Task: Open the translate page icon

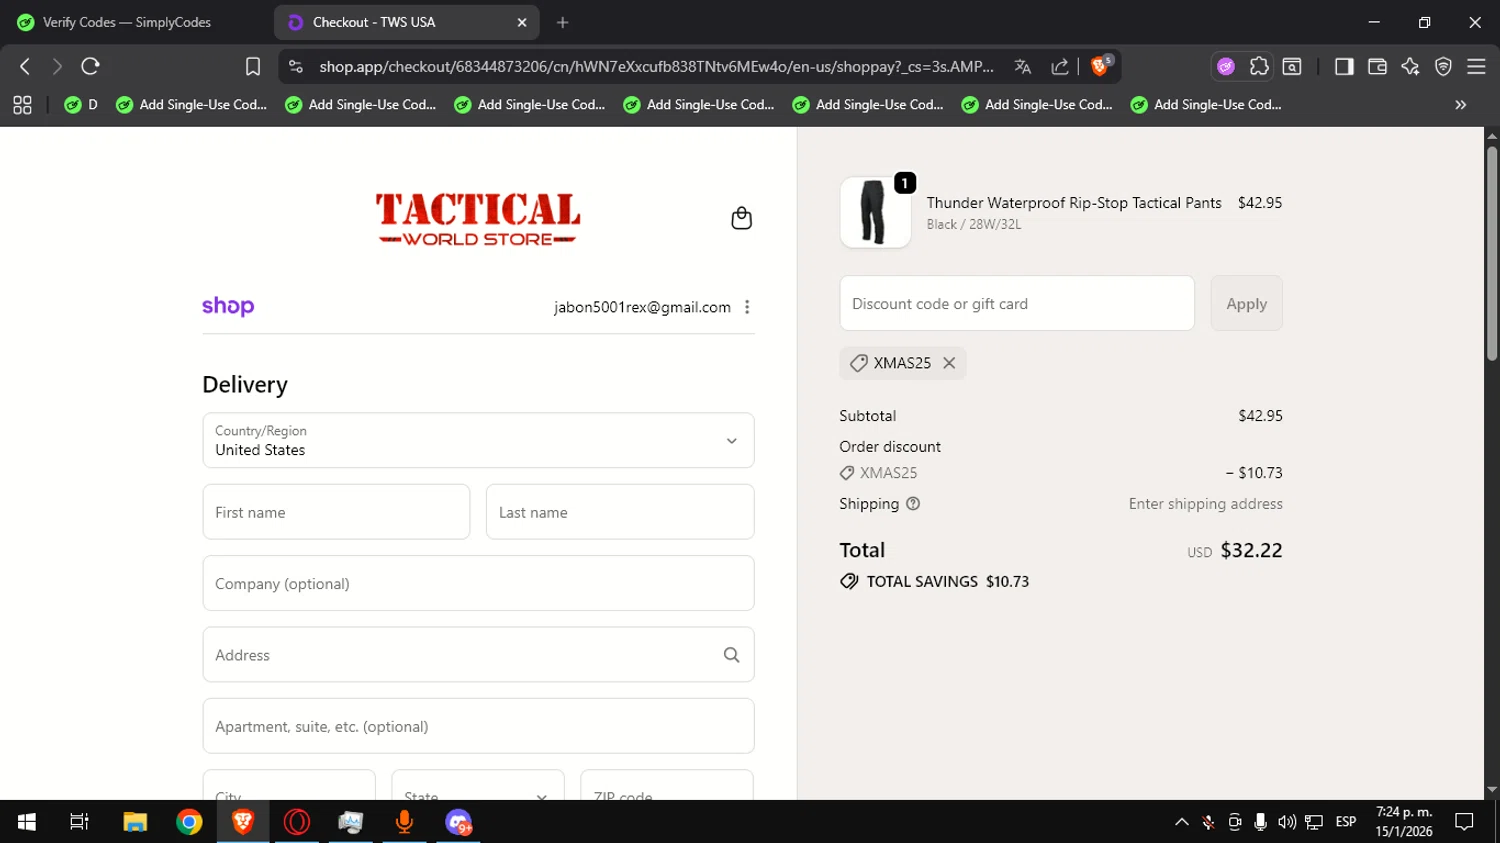Action: [x=1022, y=66]
